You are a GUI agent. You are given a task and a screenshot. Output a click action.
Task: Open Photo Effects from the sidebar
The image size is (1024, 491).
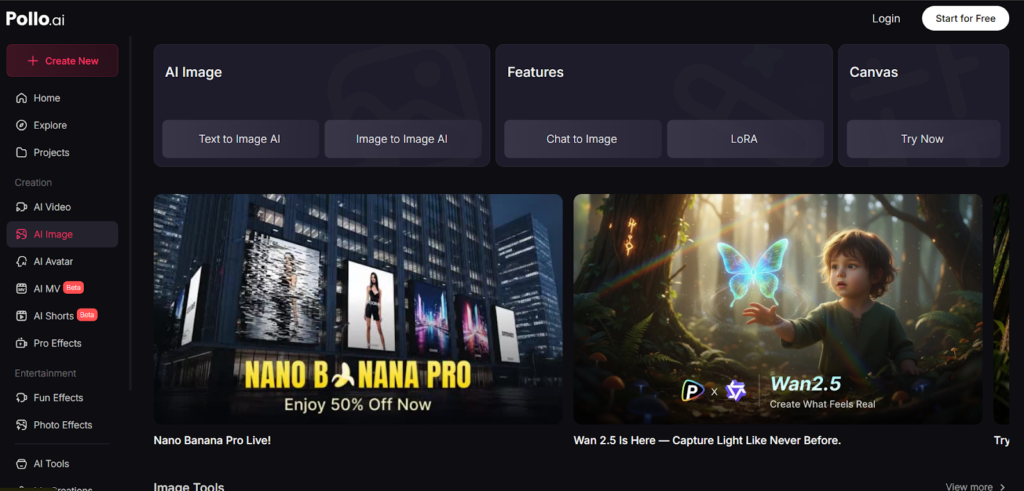pyautogui.click(x=22, y=425)
